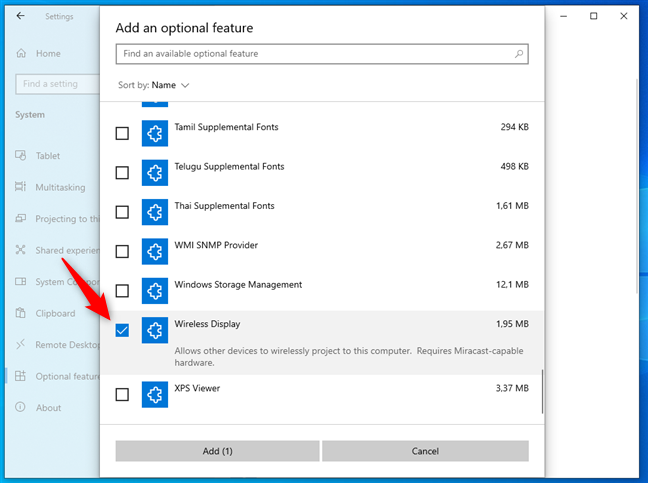Click the Projecting to this PC icon

20,218
